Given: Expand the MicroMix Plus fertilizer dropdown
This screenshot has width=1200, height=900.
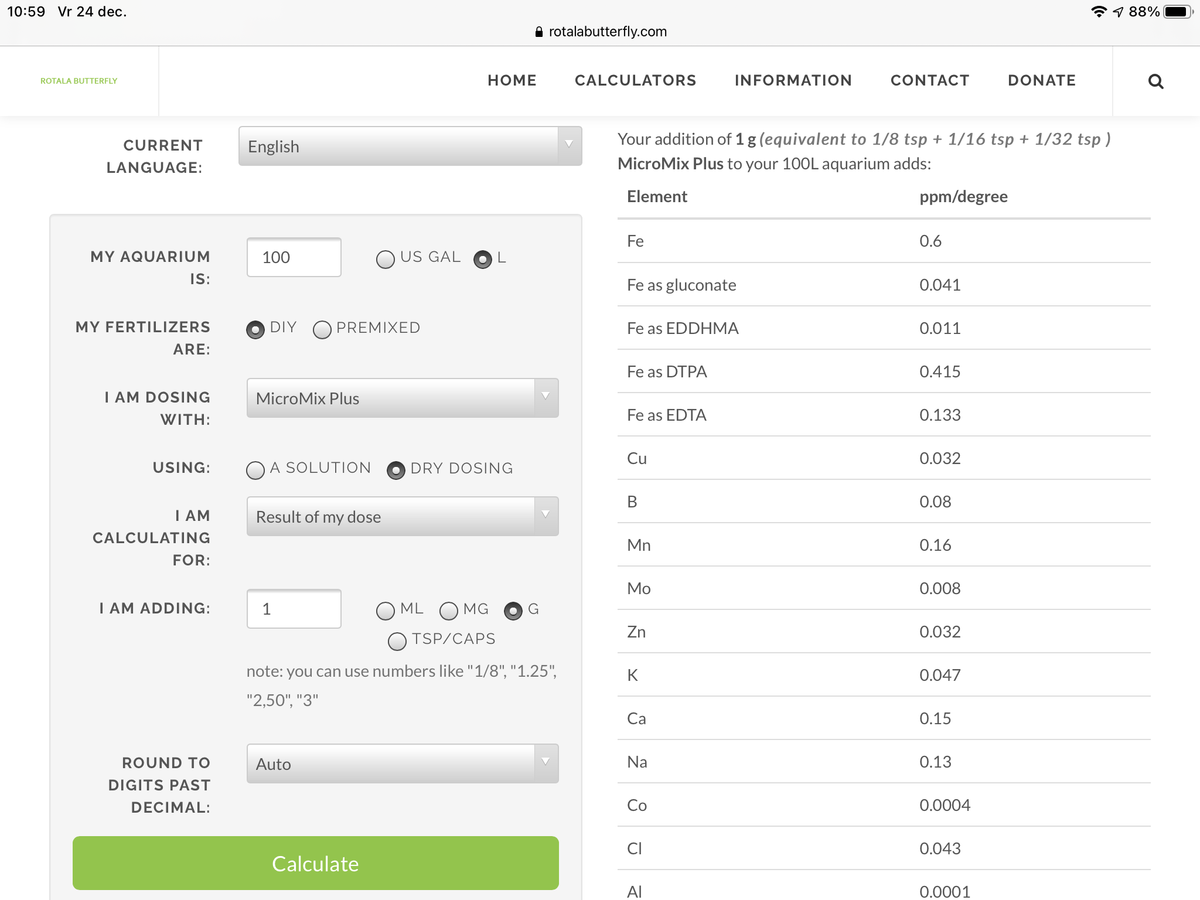Looking at the screenshot, I should pos(402,398).
